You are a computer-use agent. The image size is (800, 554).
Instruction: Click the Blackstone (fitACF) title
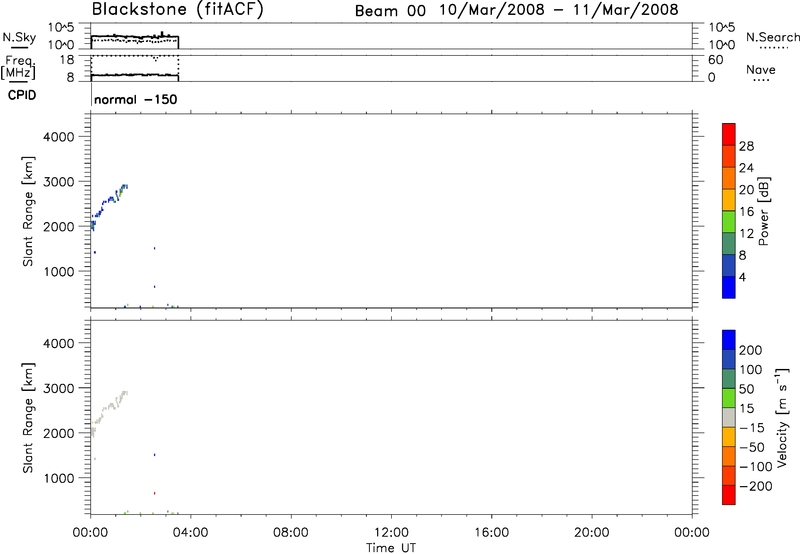coord(178,10)
